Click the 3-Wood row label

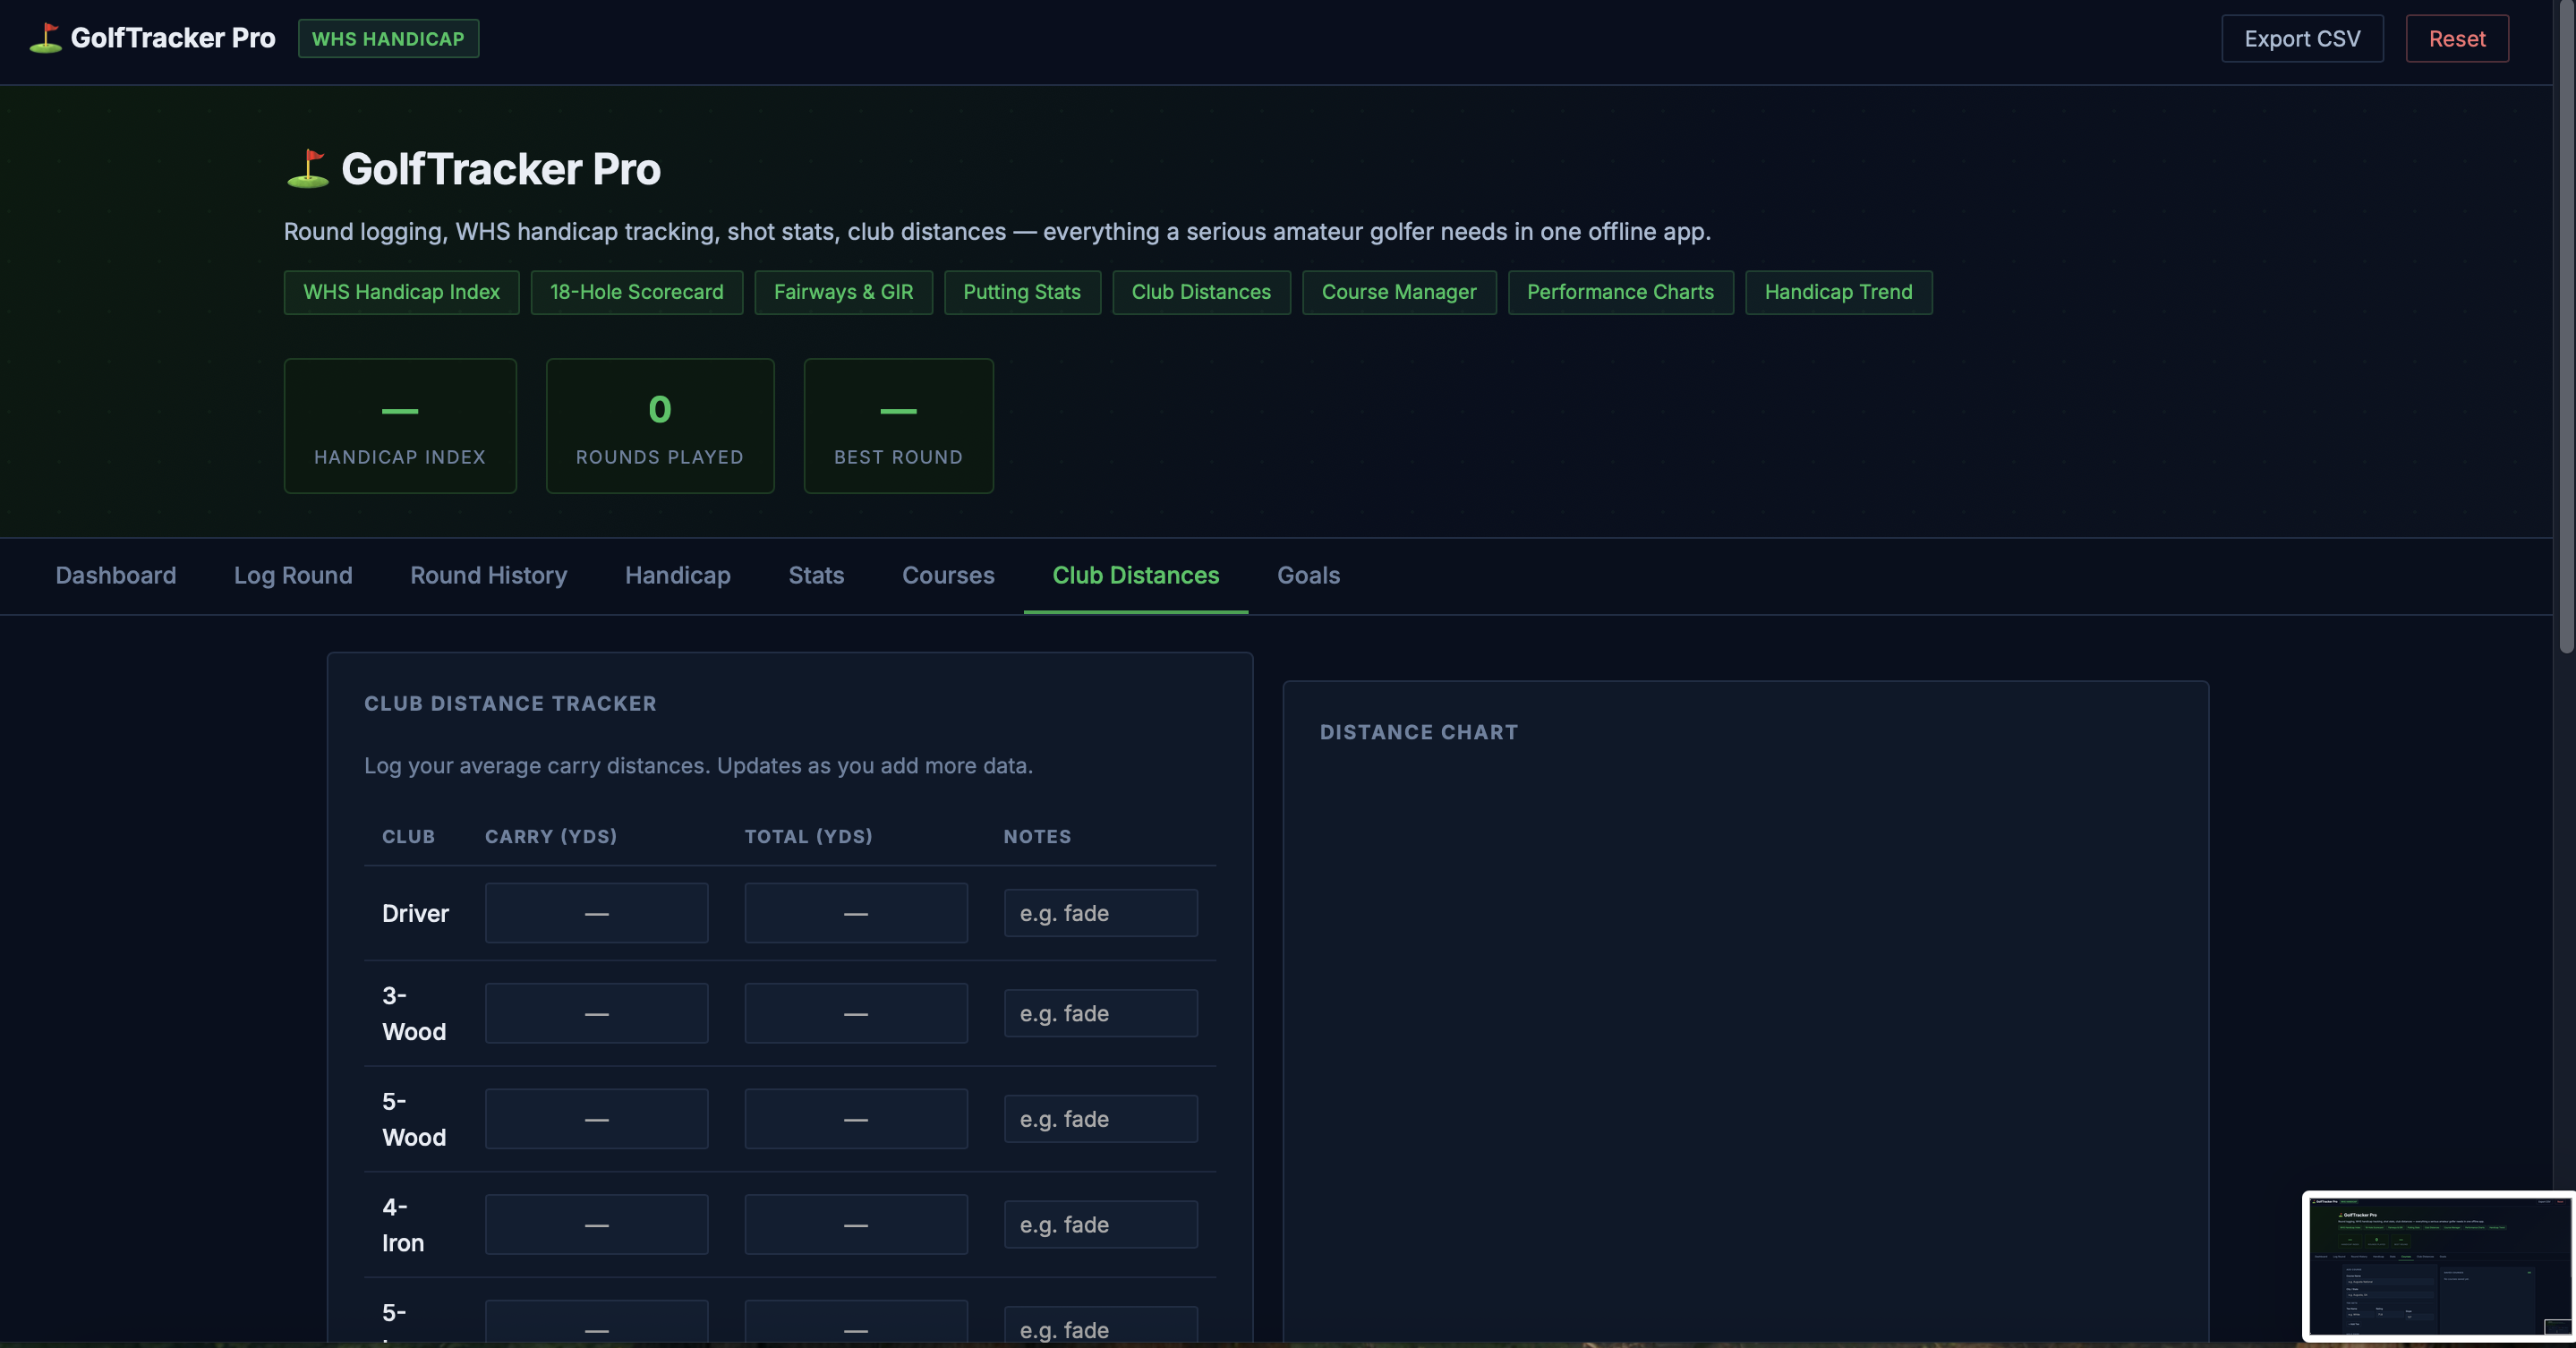[x=414, y=1013]
